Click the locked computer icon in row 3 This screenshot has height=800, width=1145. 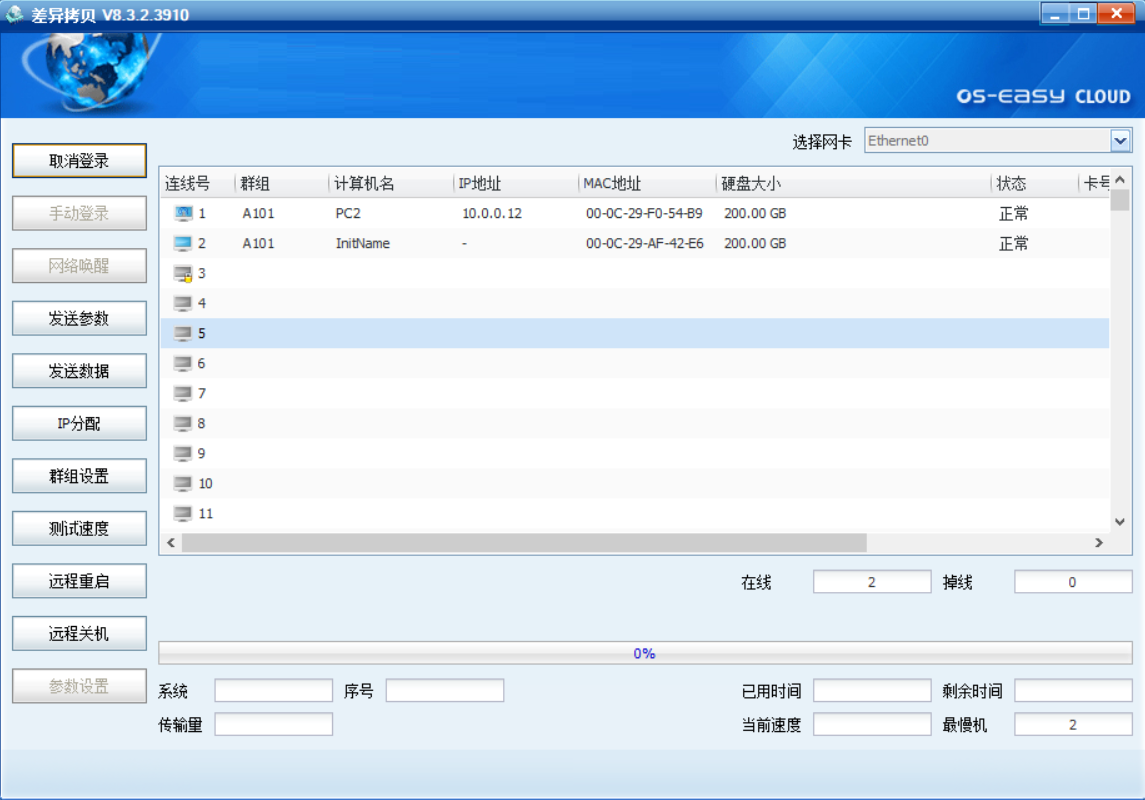(x=183, y=274)
